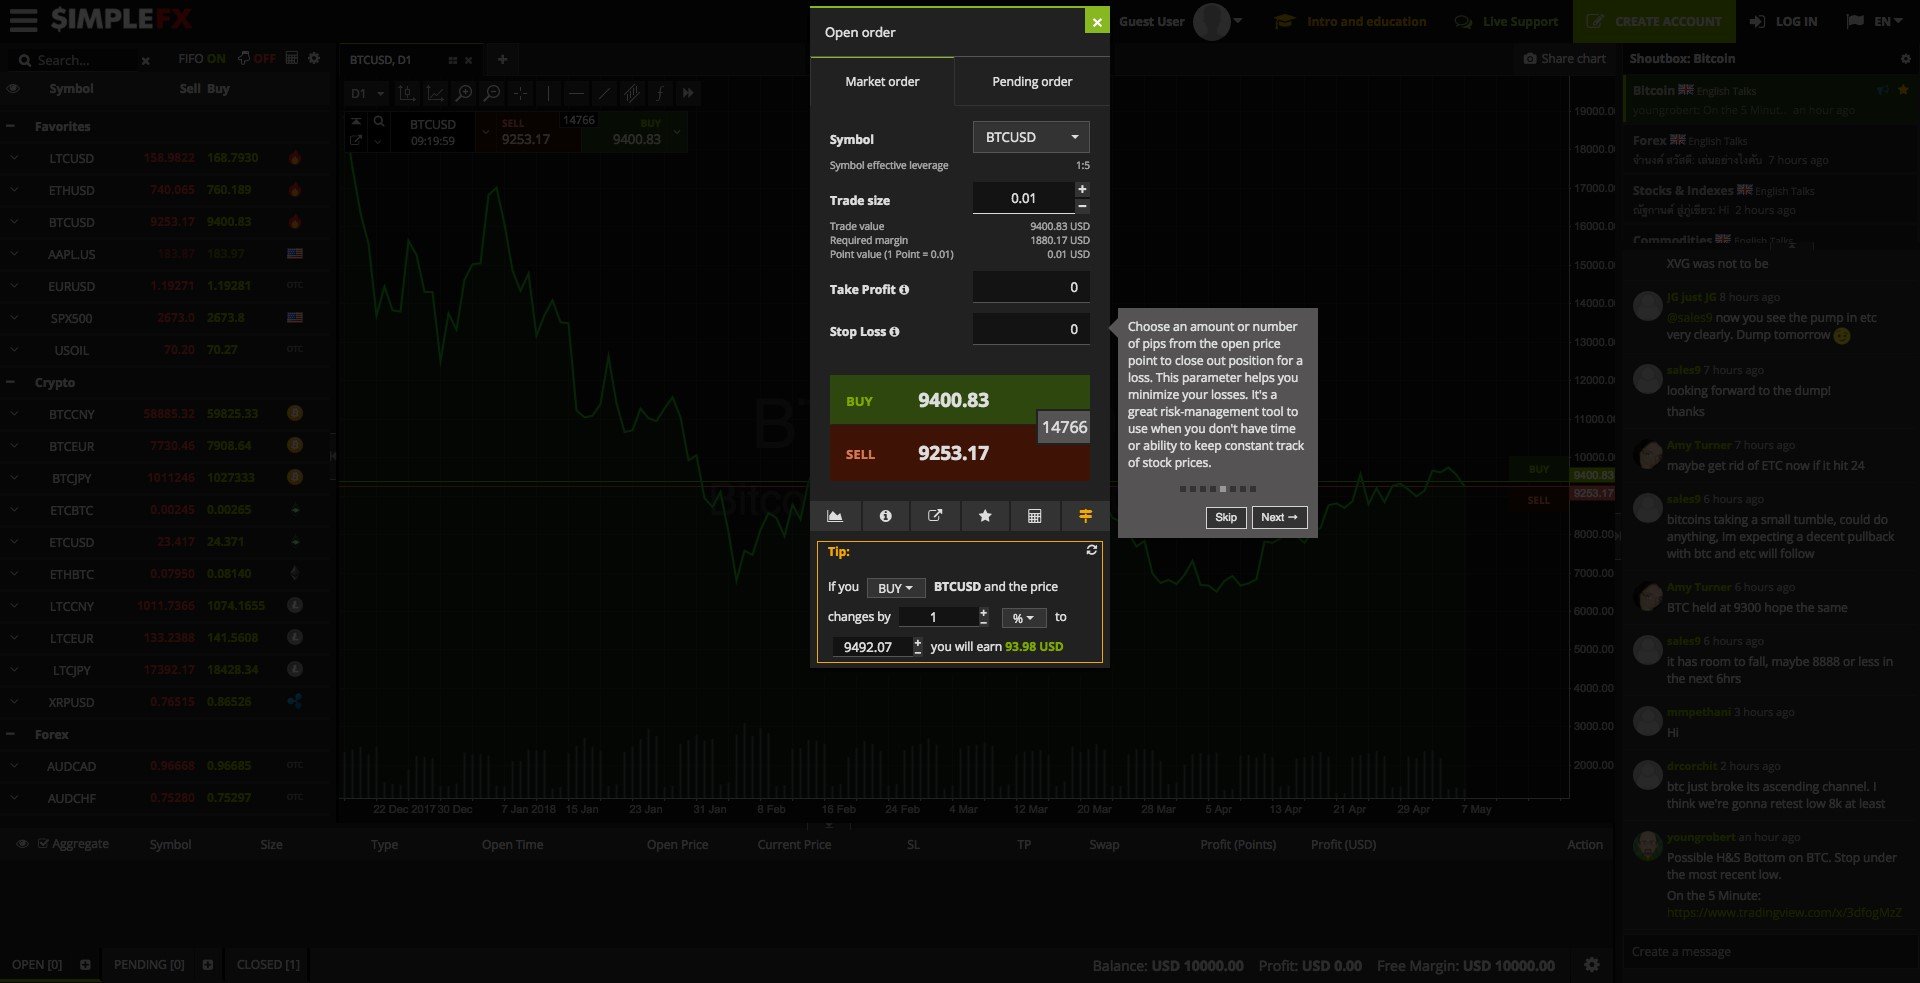
Task: Select the OPEN [0] positions tab
Action: click(x=37, y=965)
